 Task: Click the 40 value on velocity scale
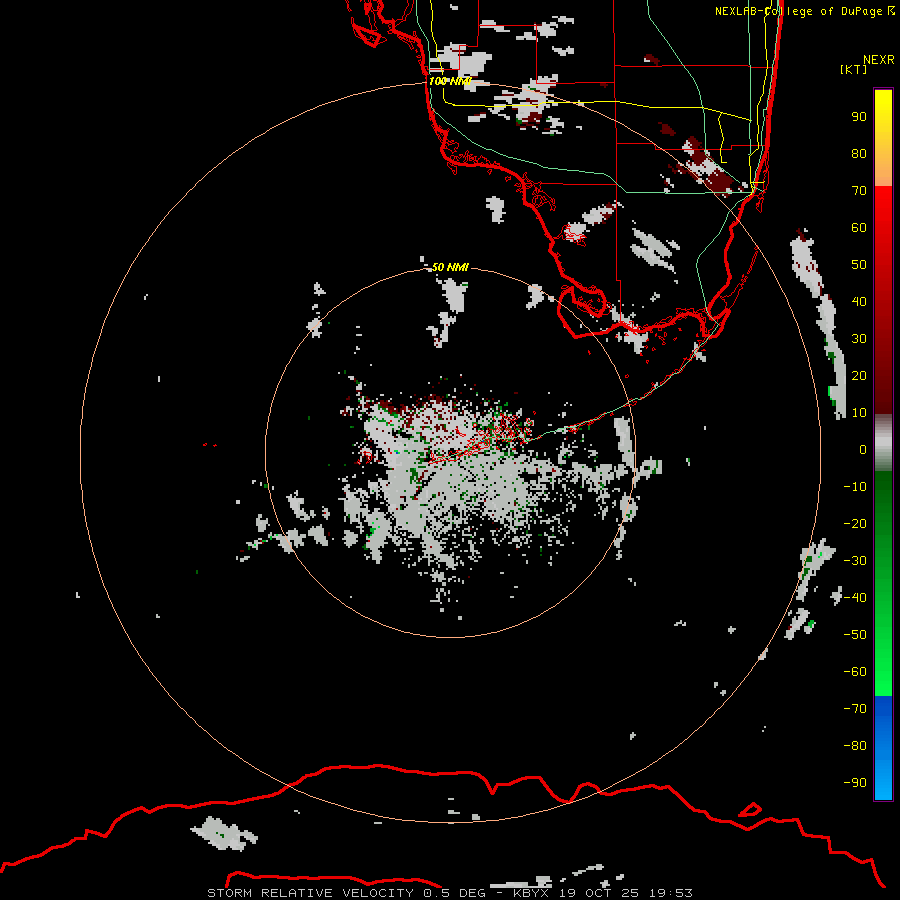pos(859,301)
